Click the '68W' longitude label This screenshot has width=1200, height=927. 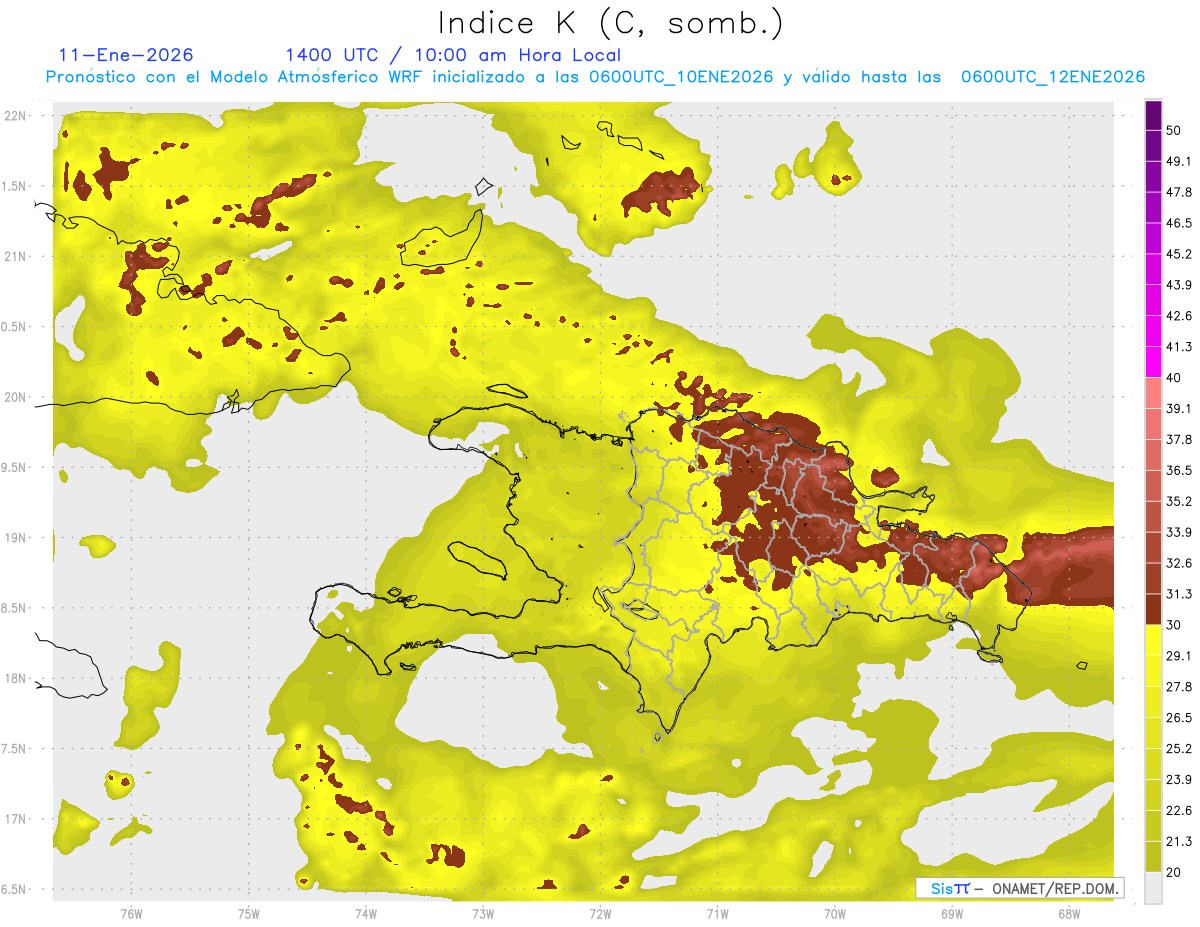pyautogui.click(x=1068, y=914)
